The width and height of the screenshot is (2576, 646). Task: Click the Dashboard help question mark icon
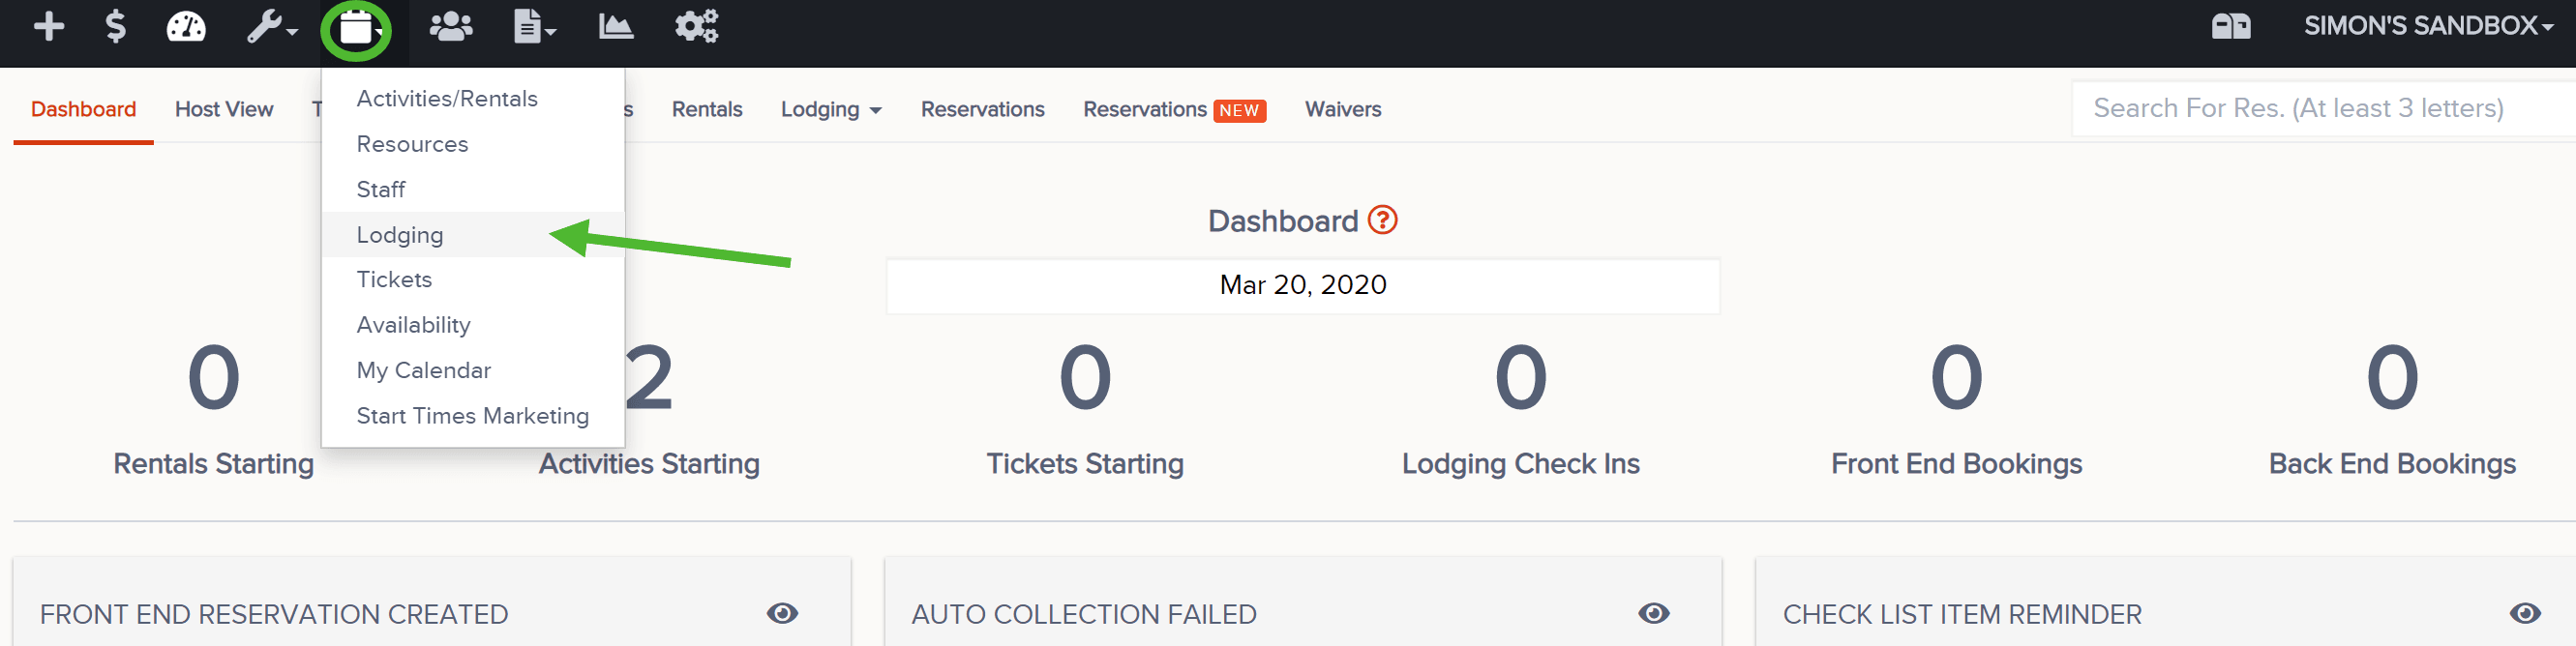[x=1381, y=220]
